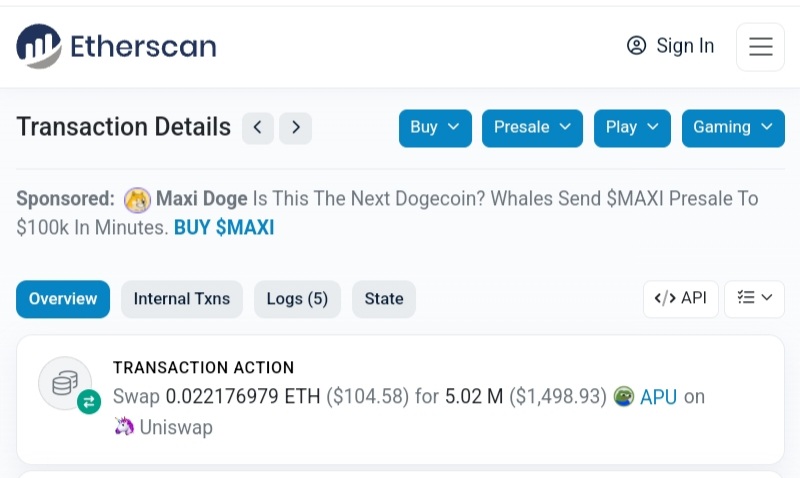Go to next transaction arrow

click(295, 128)
